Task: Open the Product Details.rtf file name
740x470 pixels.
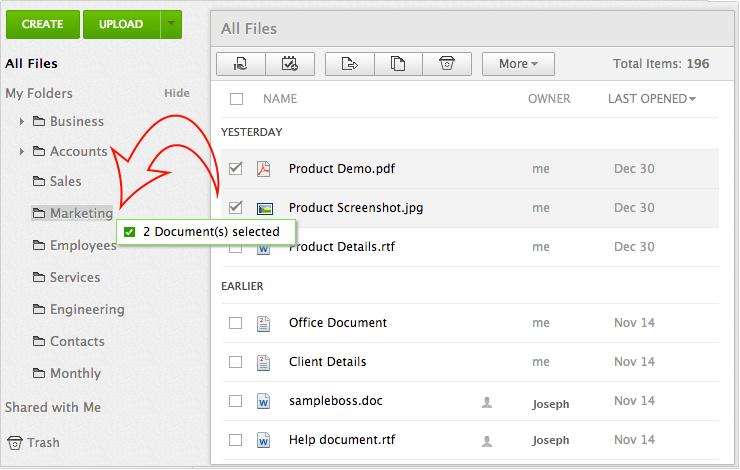Action: click(342, 246)
